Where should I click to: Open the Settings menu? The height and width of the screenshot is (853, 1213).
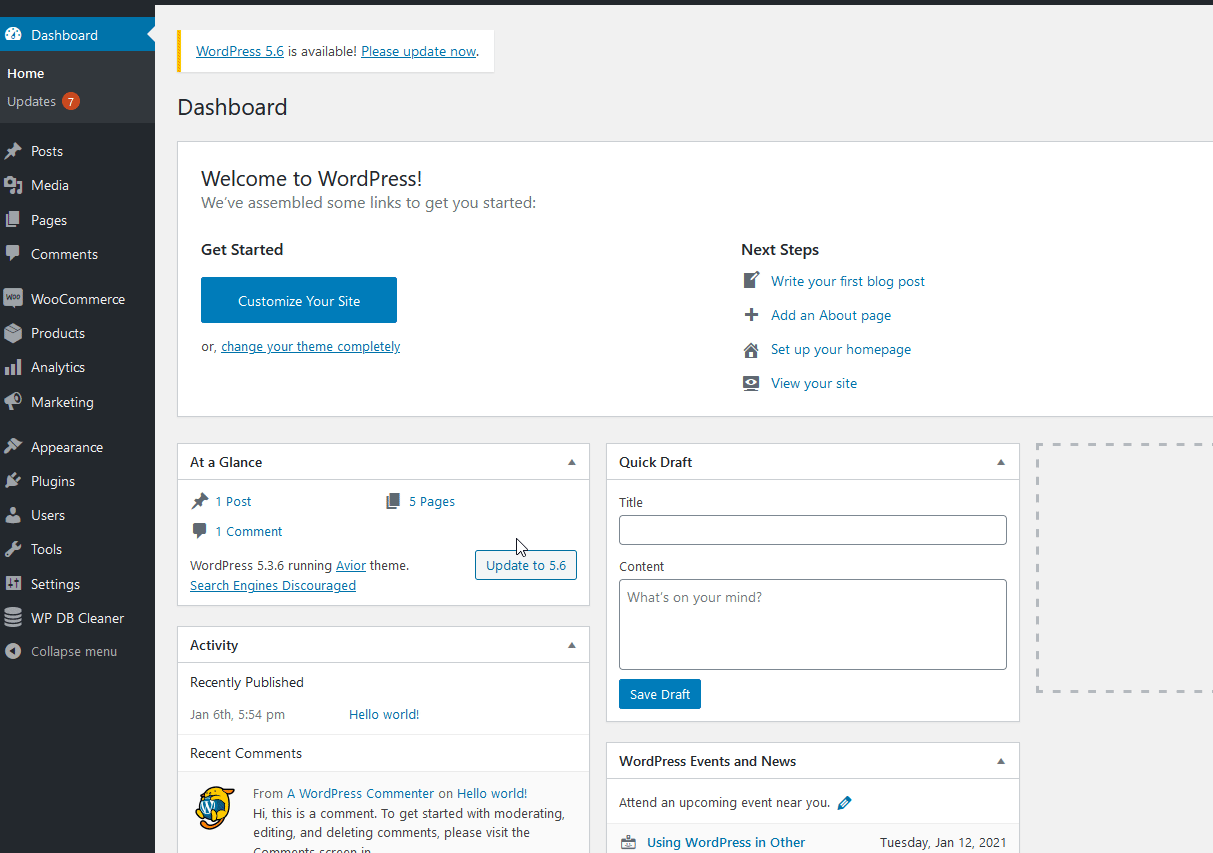pyautogui.click(x=55, y=584)
